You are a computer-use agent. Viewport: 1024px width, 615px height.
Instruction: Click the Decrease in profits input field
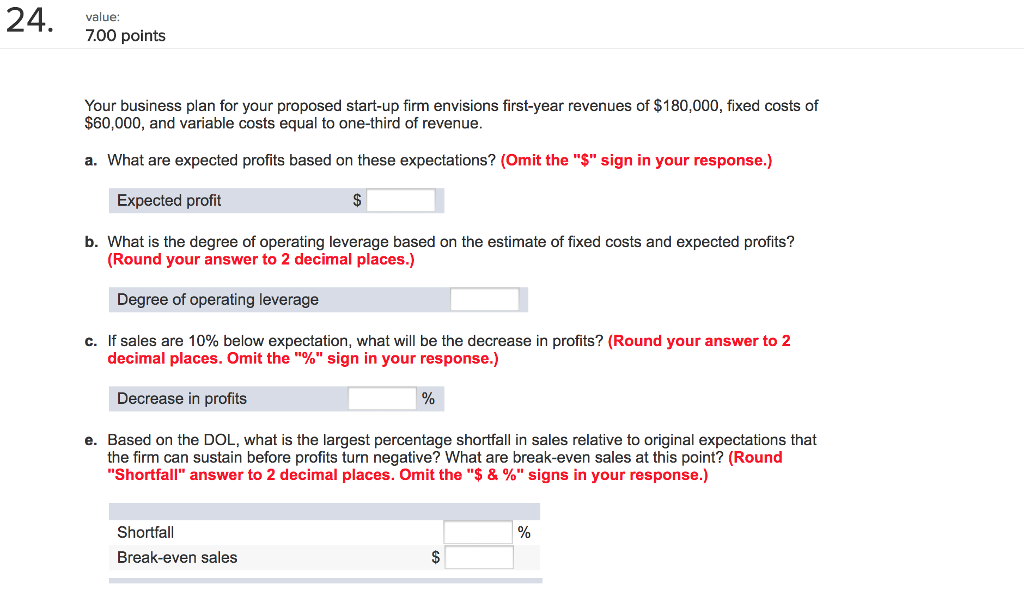[x=382, y=397]
